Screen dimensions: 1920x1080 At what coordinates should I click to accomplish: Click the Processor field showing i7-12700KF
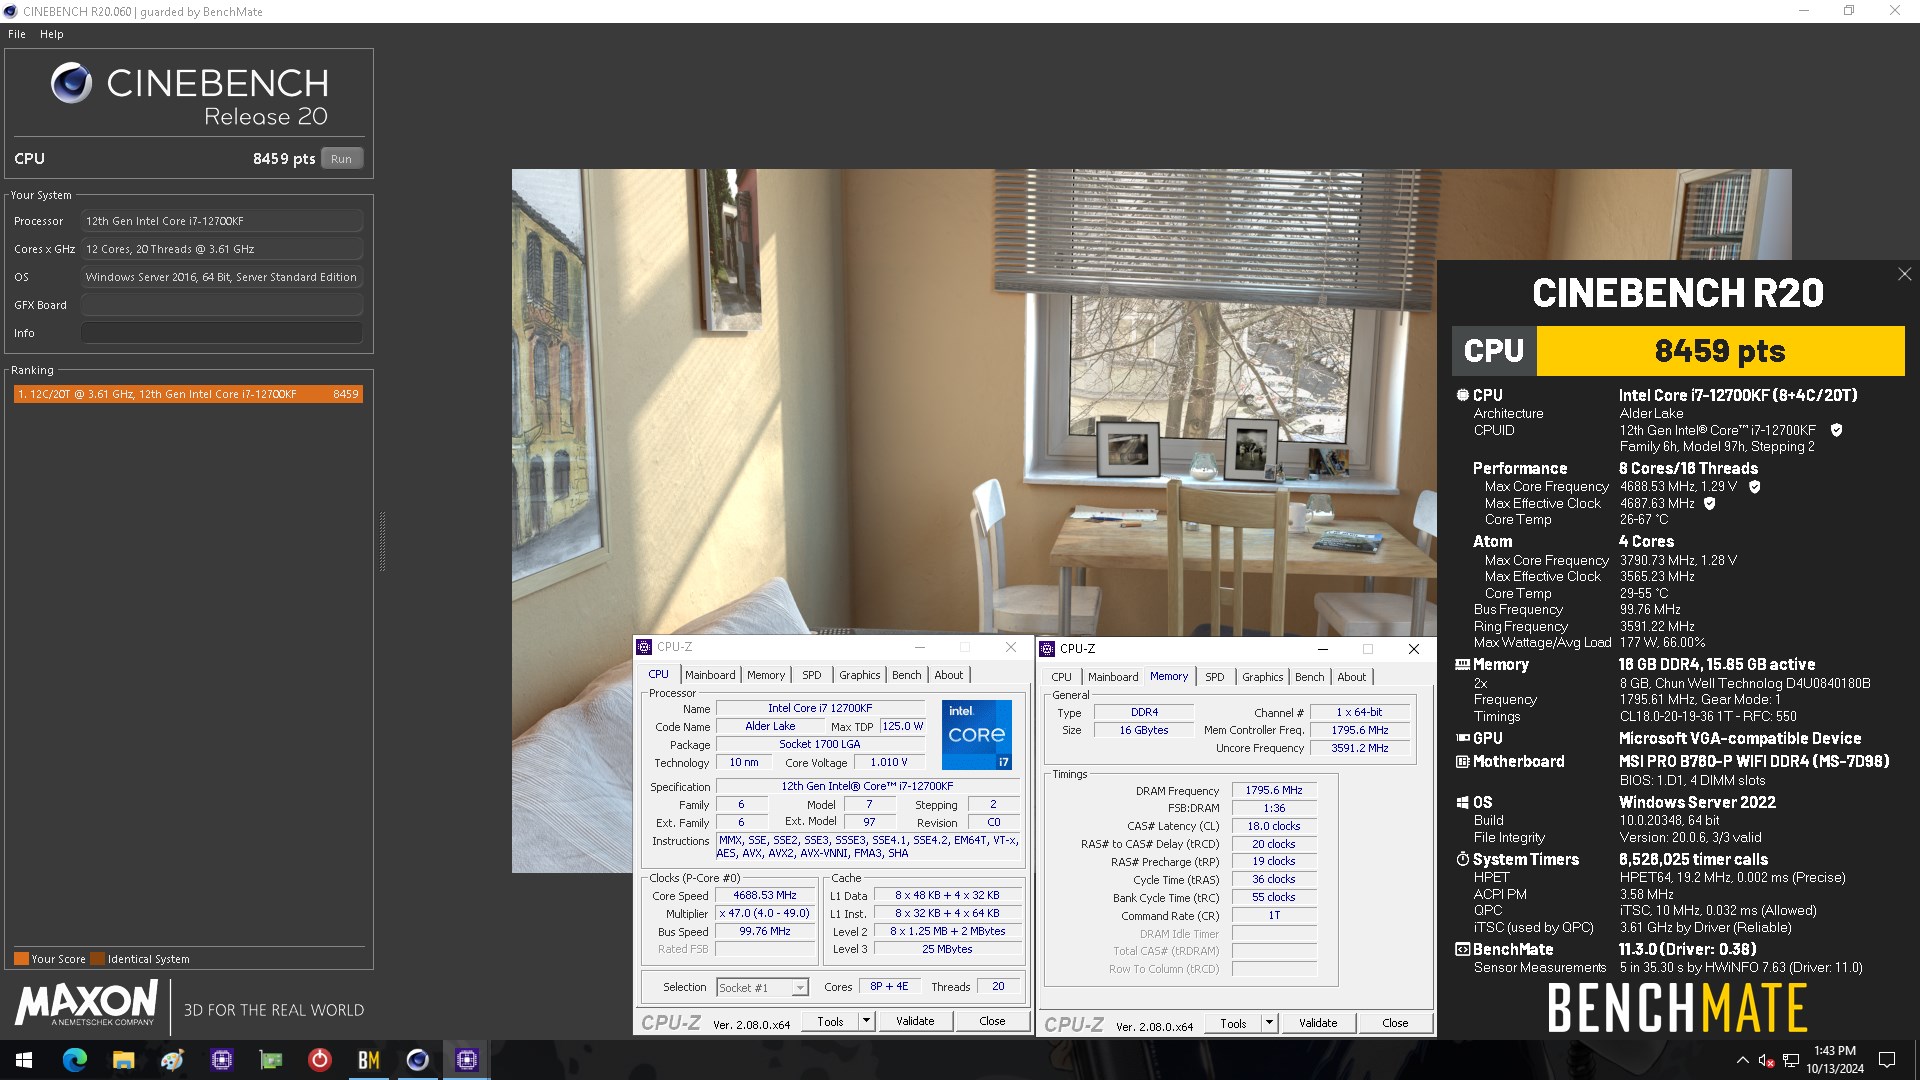coord(222,221)
